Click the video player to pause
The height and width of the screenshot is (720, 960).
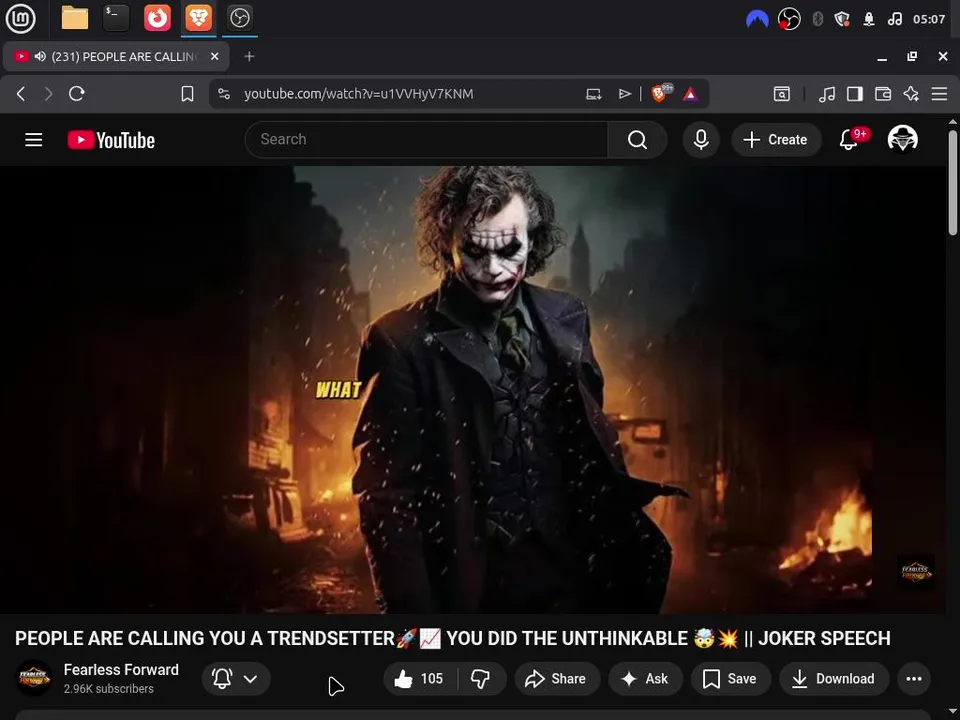(x=473, y=389)
